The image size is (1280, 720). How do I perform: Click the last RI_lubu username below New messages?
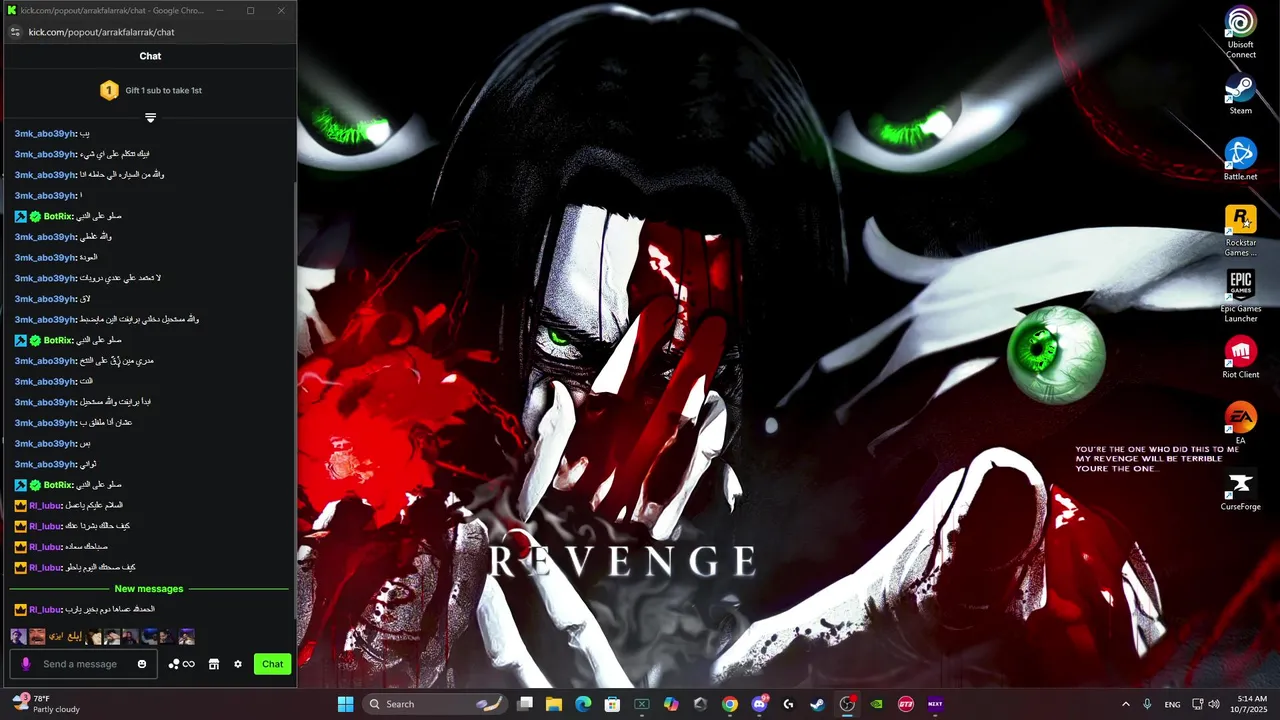[x=45, y=609]
